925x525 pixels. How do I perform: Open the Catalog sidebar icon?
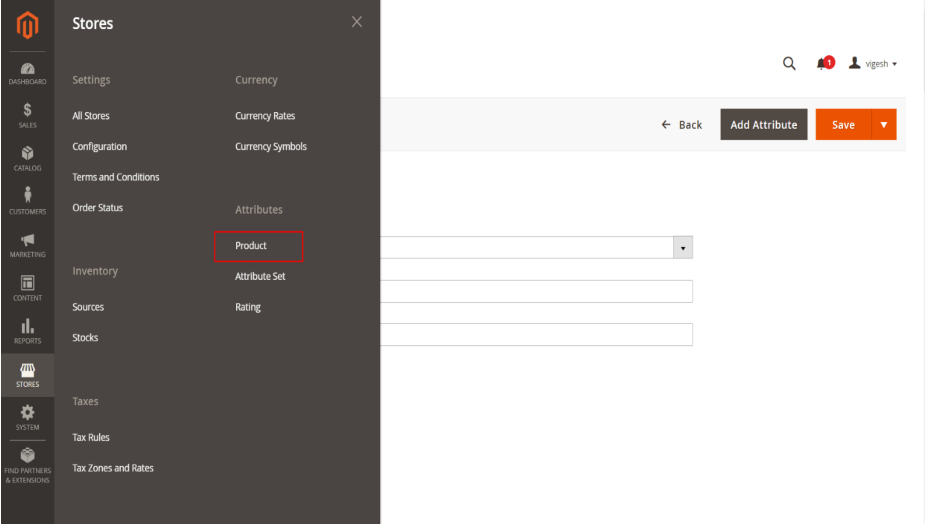point(27,158)
